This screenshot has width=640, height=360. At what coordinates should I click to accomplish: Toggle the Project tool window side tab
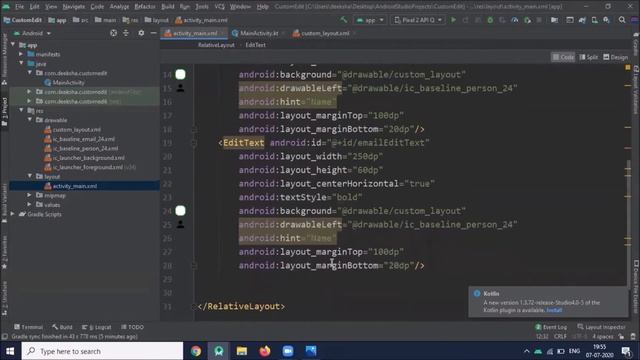tap(4, 111)
